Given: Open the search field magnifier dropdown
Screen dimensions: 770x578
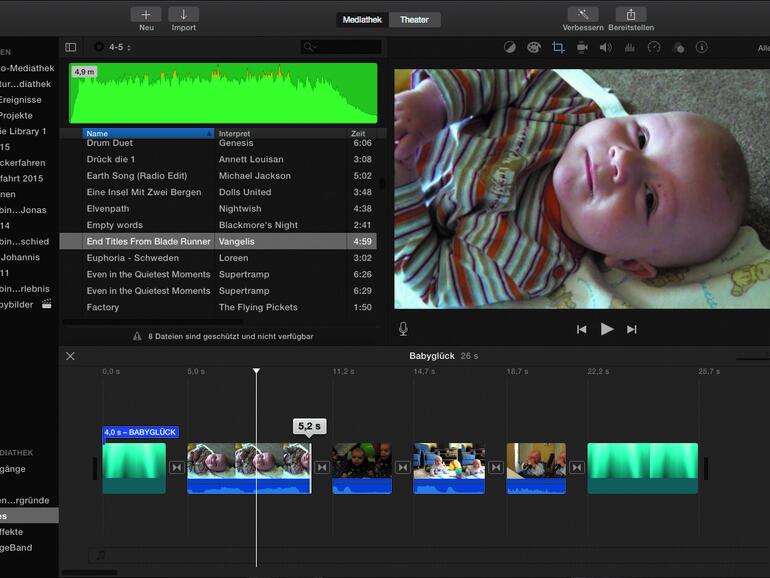Looking at the screenshot, I should tap(311, 47).
